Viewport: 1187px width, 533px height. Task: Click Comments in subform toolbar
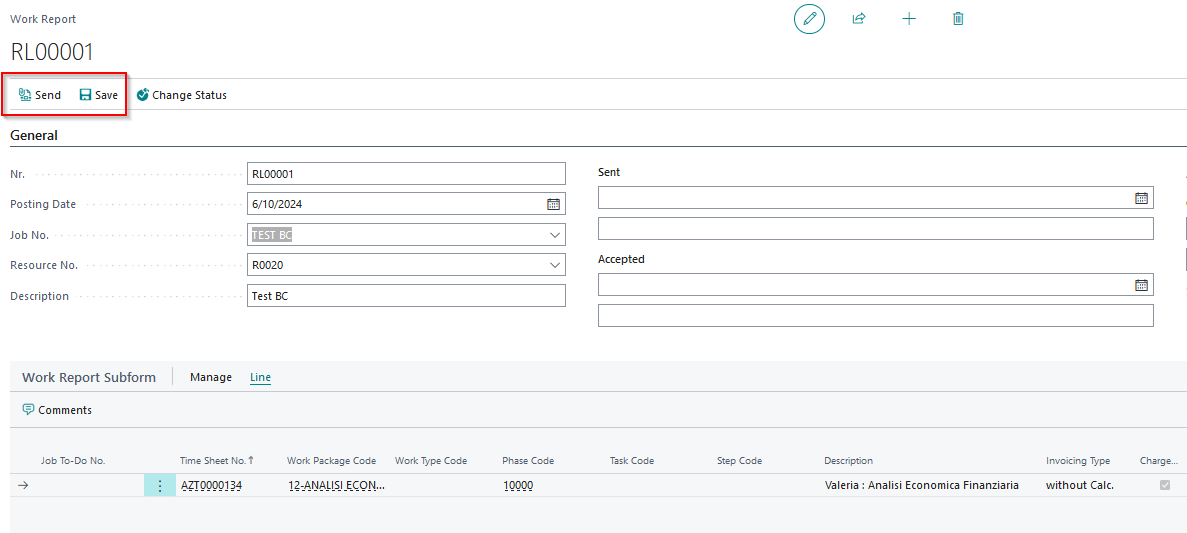(58, 410)
